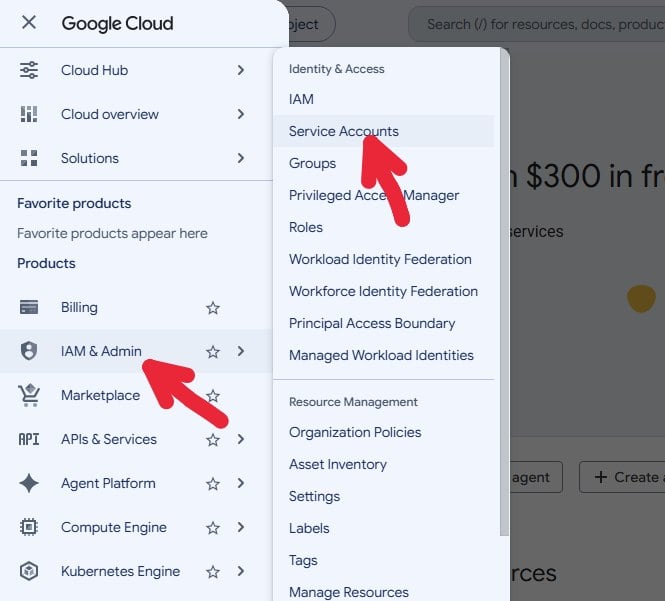Open Workforce Identity Federation
The height and width of the screenshot is (601, 665).
pos(383,291)
